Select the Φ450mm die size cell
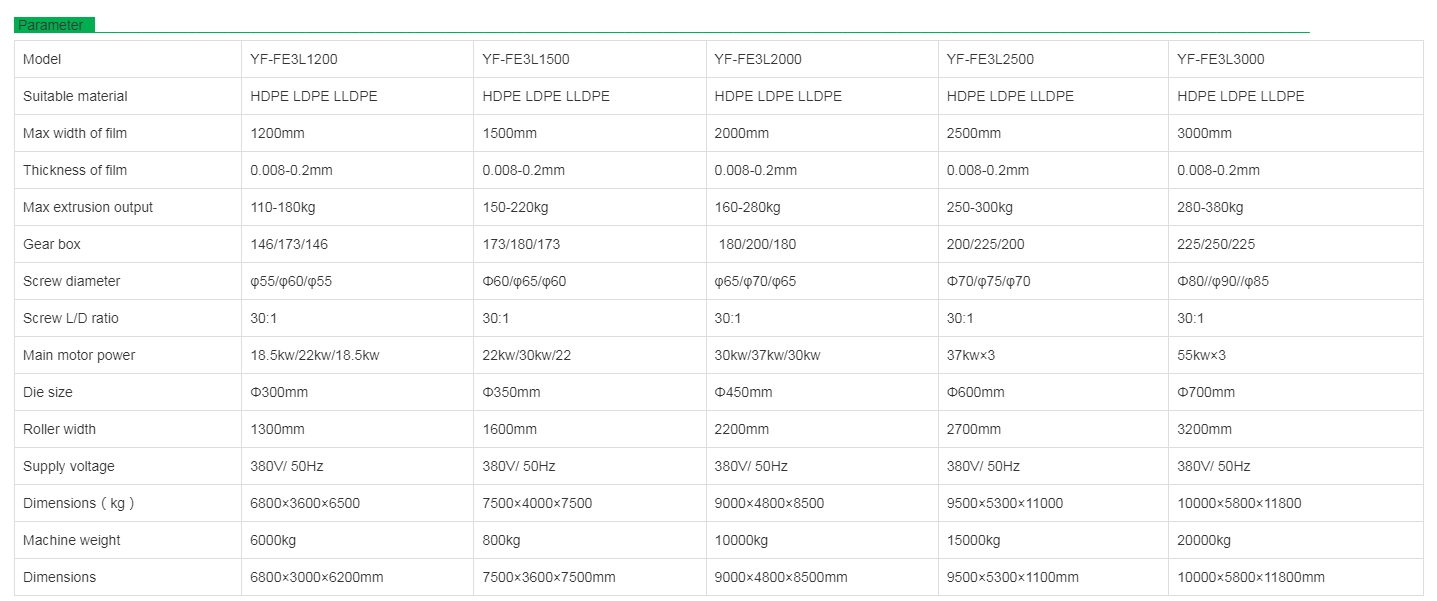Screen dimensions: 1437x601 pos(743,392)
